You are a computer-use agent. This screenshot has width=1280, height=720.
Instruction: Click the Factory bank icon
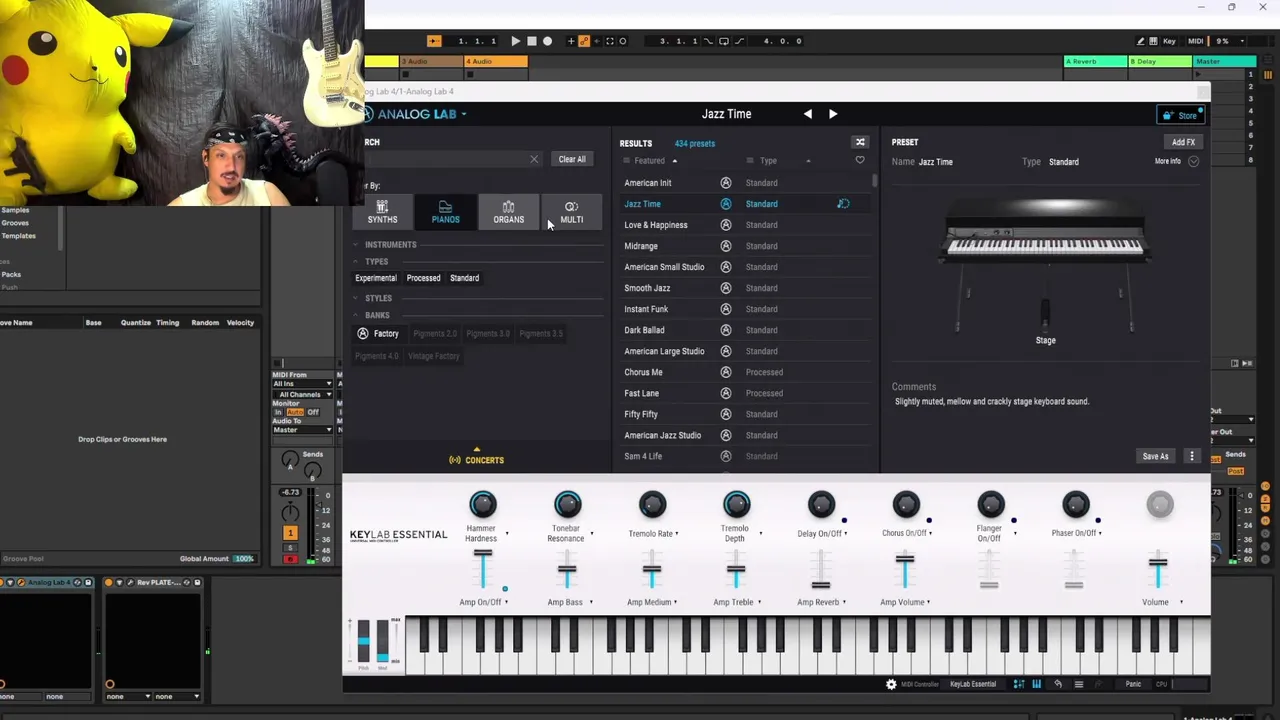pyautogui.click(x=363, y=334)
